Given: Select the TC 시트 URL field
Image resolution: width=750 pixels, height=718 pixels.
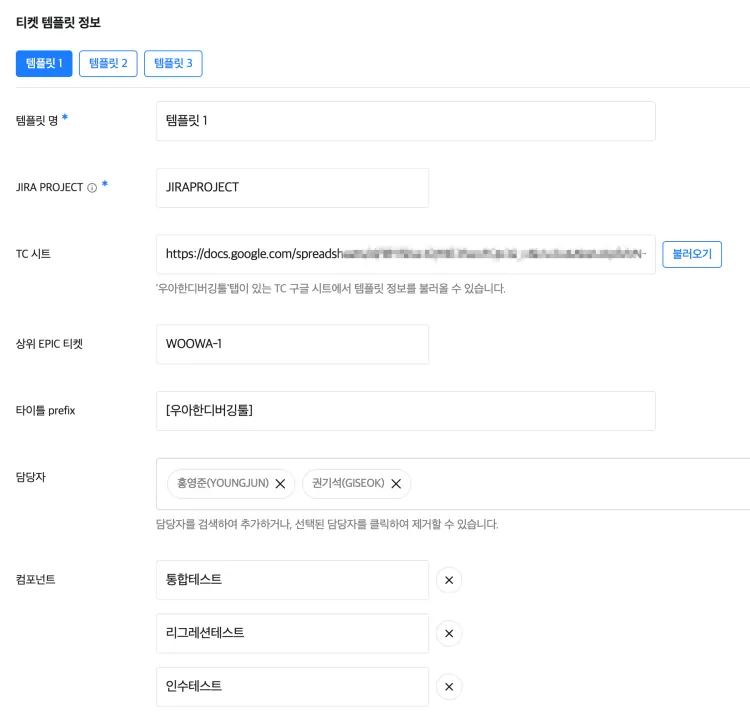Looking at the screenshot, I should click(405, 254).
